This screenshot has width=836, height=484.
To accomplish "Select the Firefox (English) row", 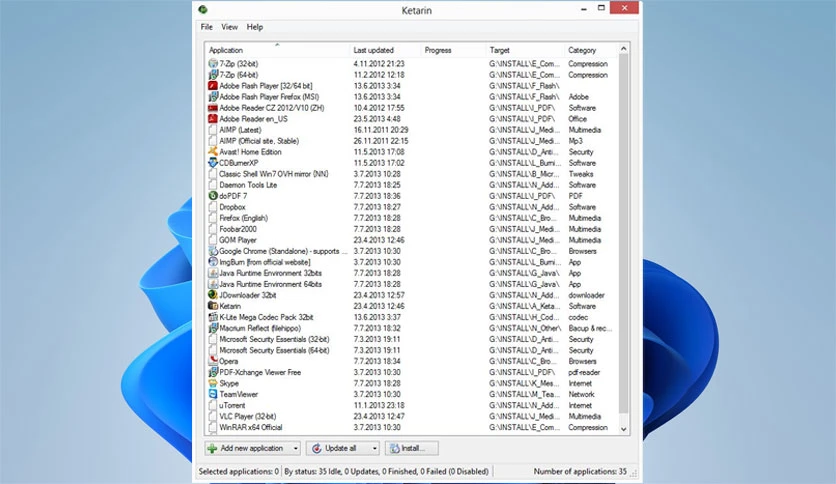I will click(x=412, y=218).
